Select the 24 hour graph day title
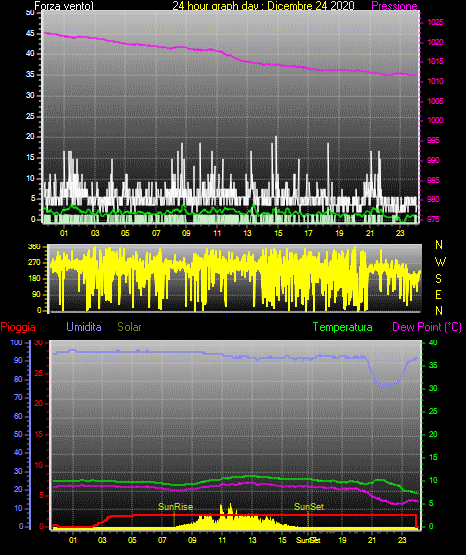The image size is (466, 555). [263, 6]
